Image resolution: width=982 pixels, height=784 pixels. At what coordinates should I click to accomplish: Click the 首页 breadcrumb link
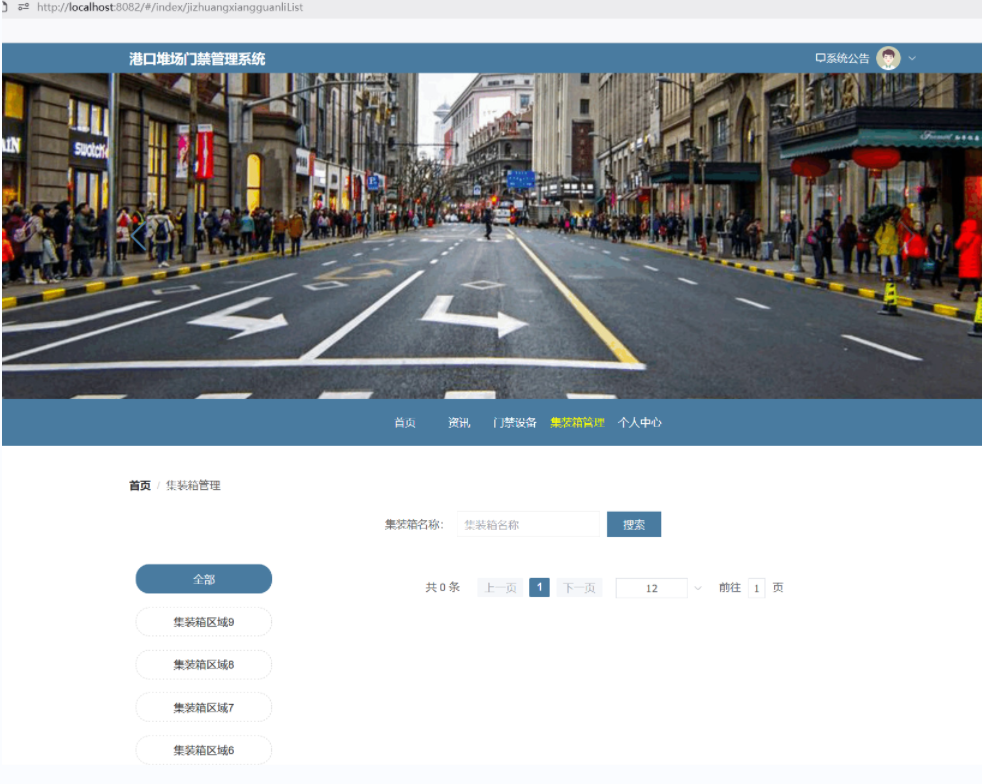[x=140, y=485]
